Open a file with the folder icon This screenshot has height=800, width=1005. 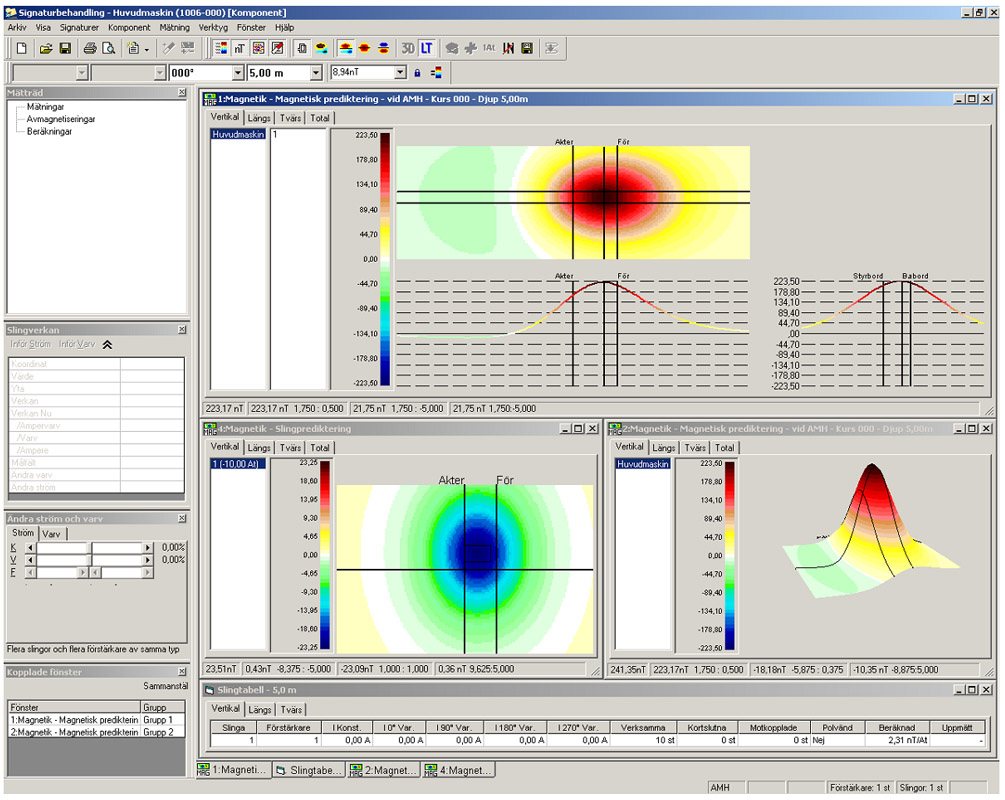tap(46, 48)
